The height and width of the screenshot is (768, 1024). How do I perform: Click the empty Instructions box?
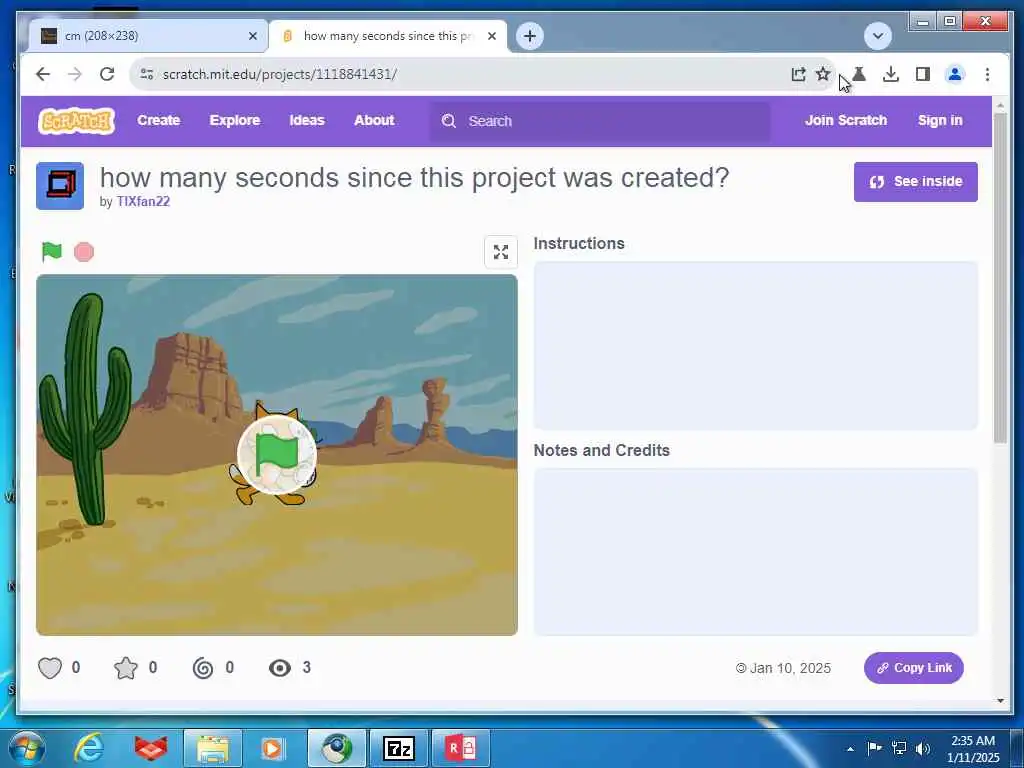point(756,345)
